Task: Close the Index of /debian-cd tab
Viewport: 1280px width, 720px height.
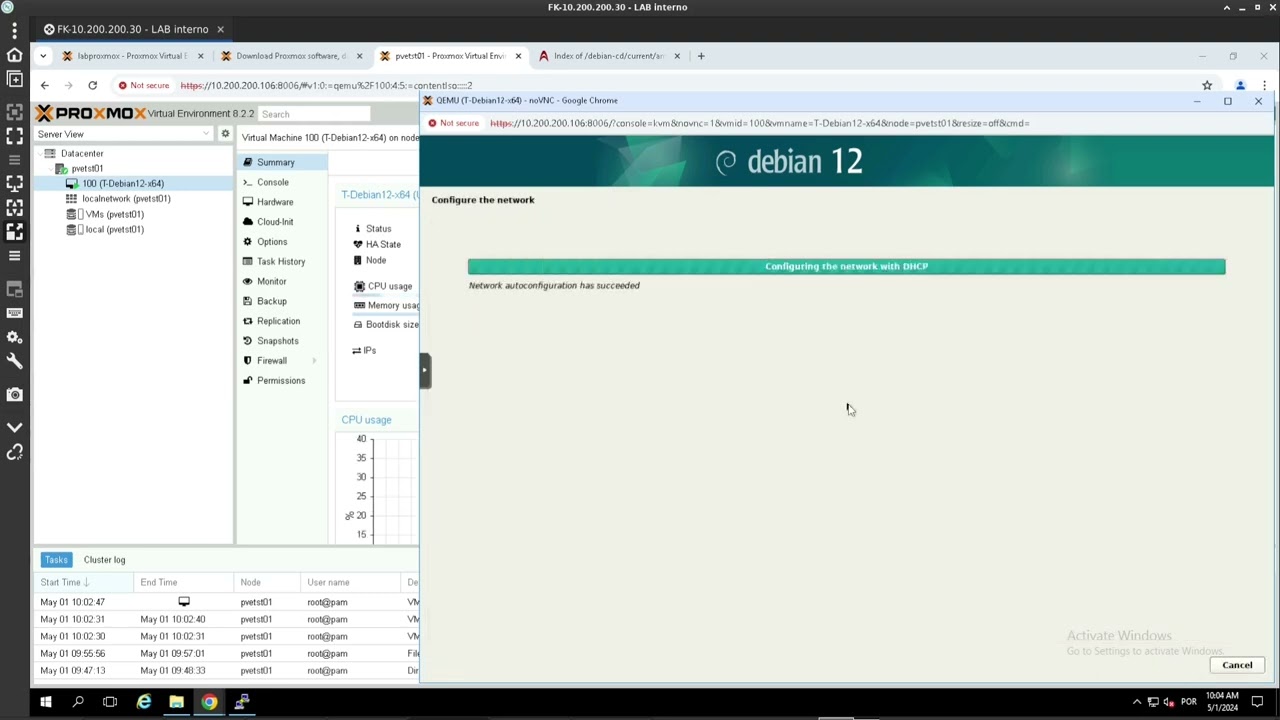Action: click(677, 56)
